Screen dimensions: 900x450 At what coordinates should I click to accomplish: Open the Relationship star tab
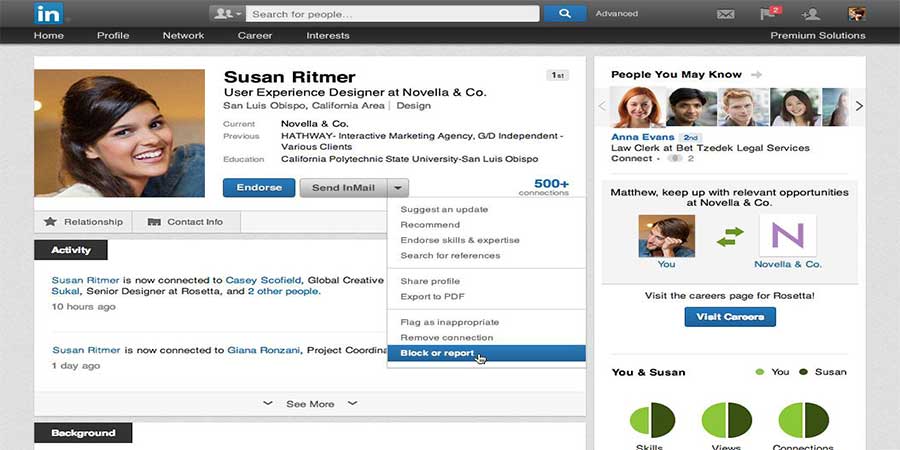coord(84,222)
